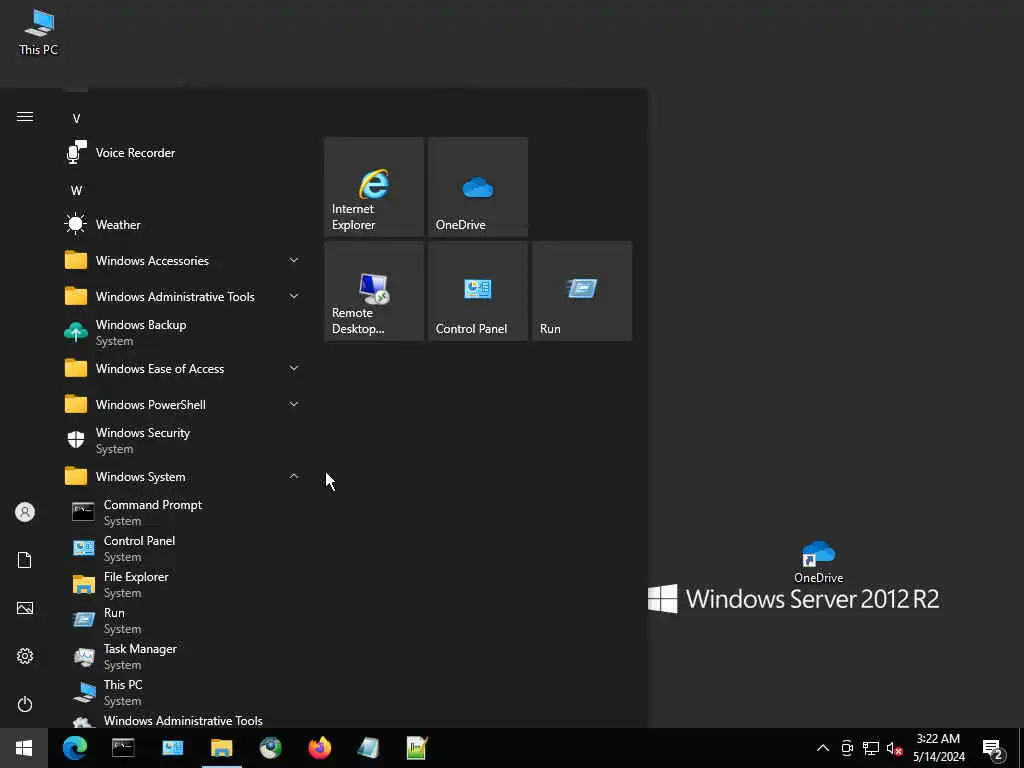Open Documents from the Start sidebar
The image size is (1024, 768).
pos(25,560)
